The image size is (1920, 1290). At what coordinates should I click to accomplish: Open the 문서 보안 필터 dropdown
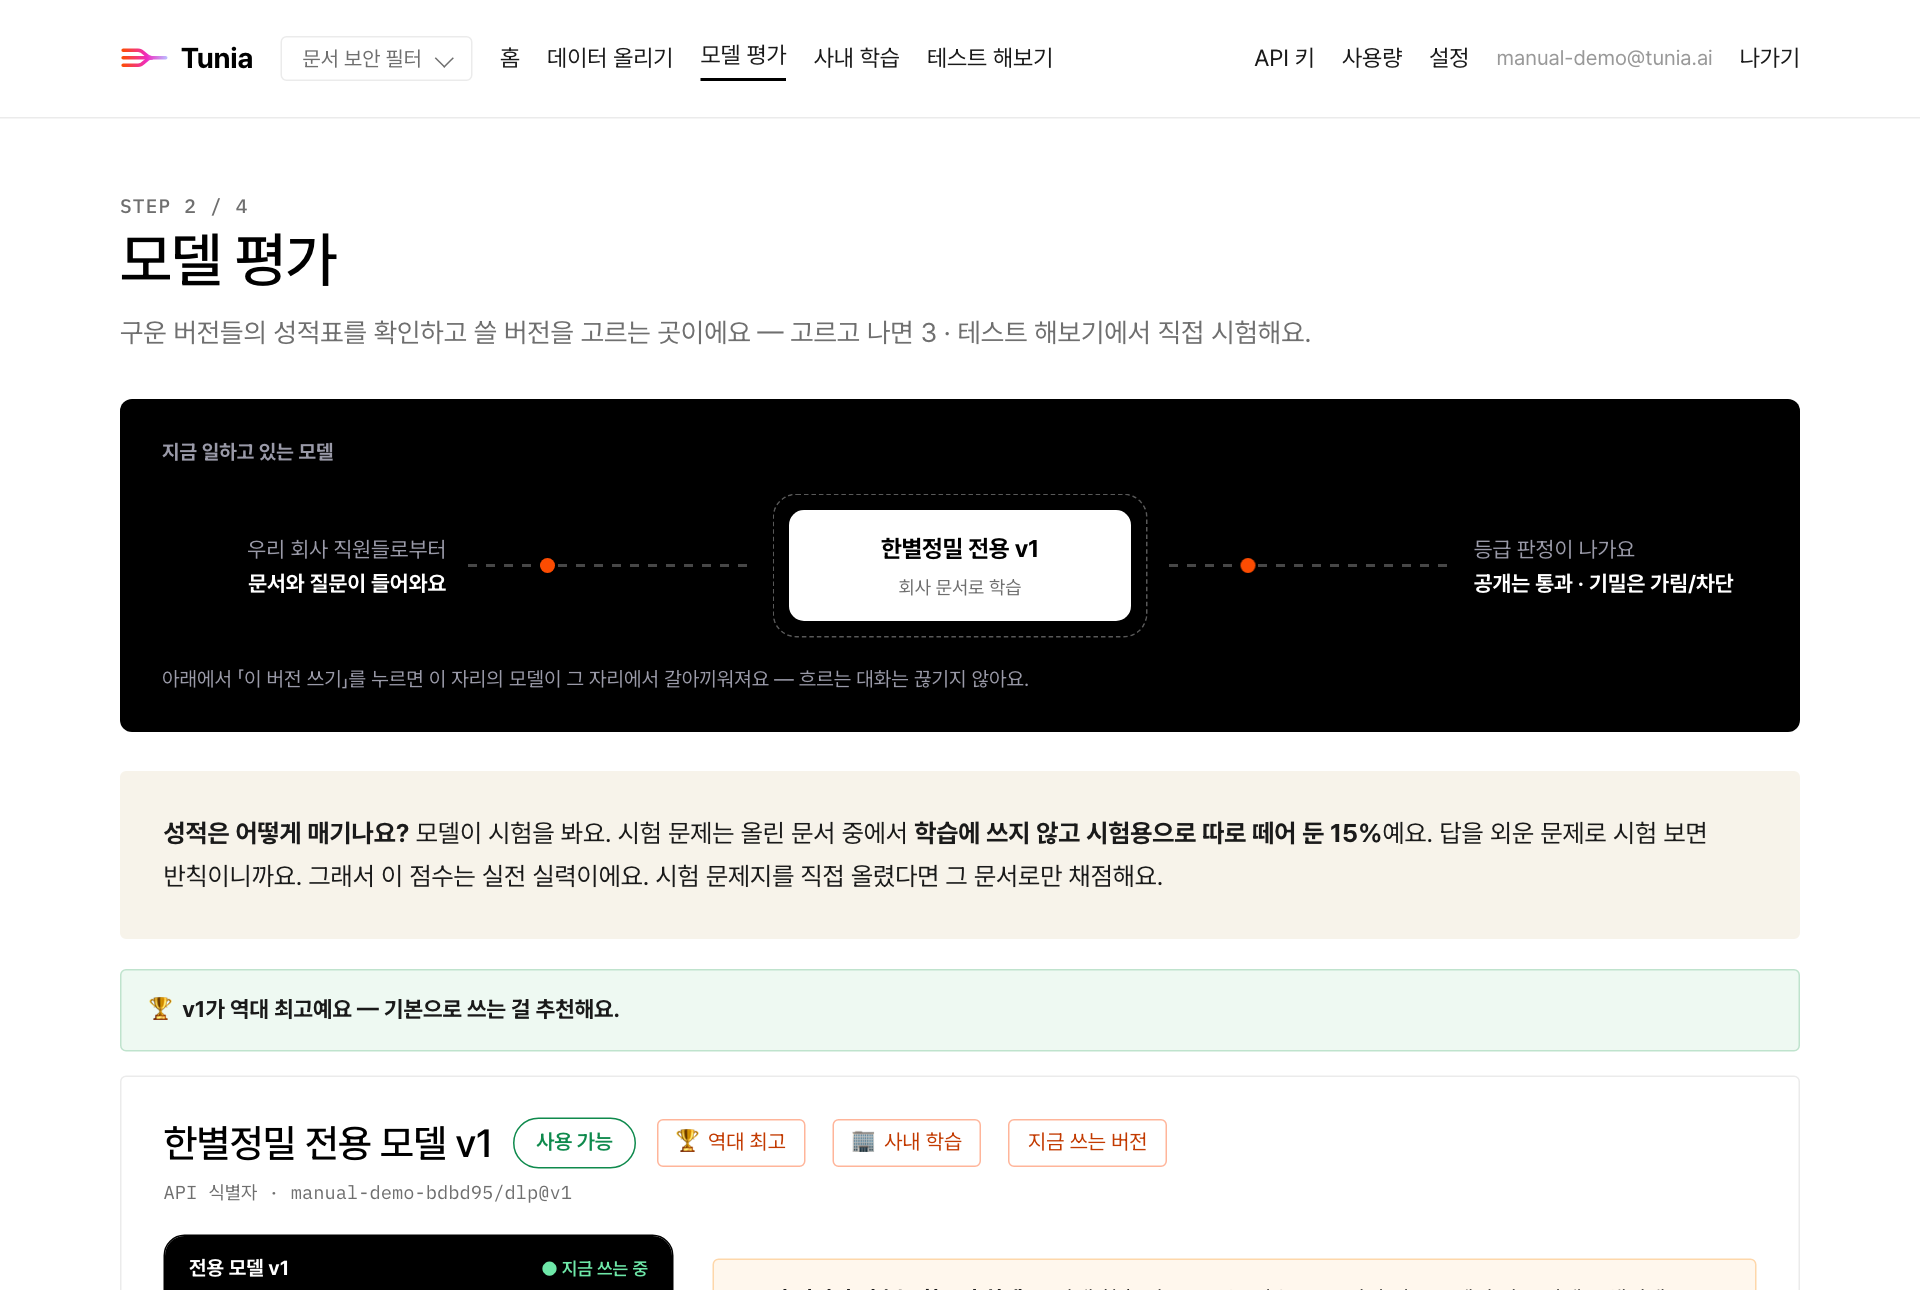(x=376, y=59)
